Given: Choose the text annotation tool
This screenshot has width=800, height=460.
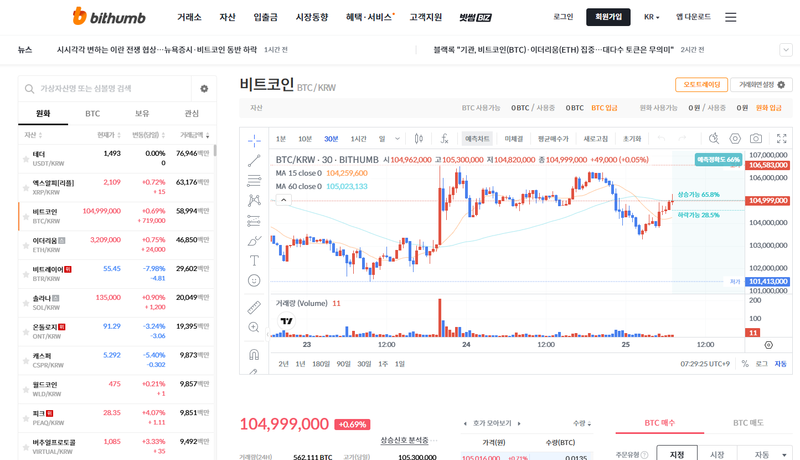Looking at the screenshot, I should point(254,260).
